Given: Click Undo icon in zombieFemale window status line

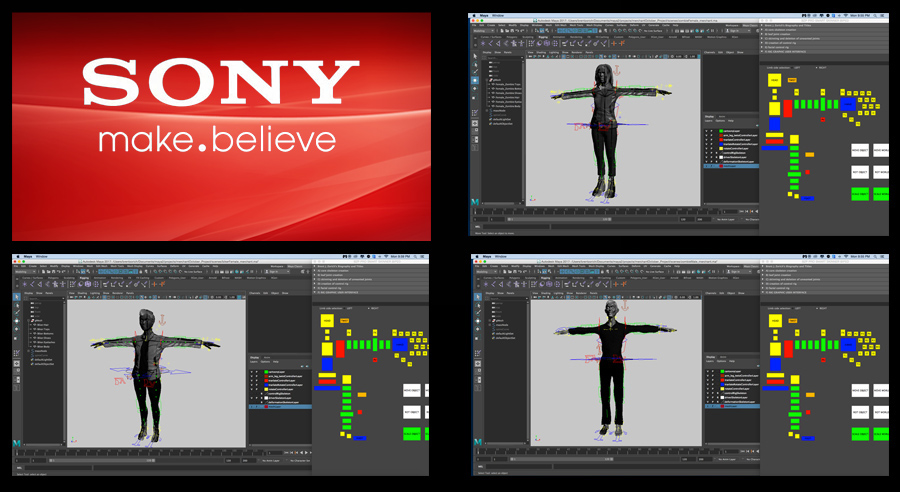Looking at the screenshot, I should tap(517, 30).
